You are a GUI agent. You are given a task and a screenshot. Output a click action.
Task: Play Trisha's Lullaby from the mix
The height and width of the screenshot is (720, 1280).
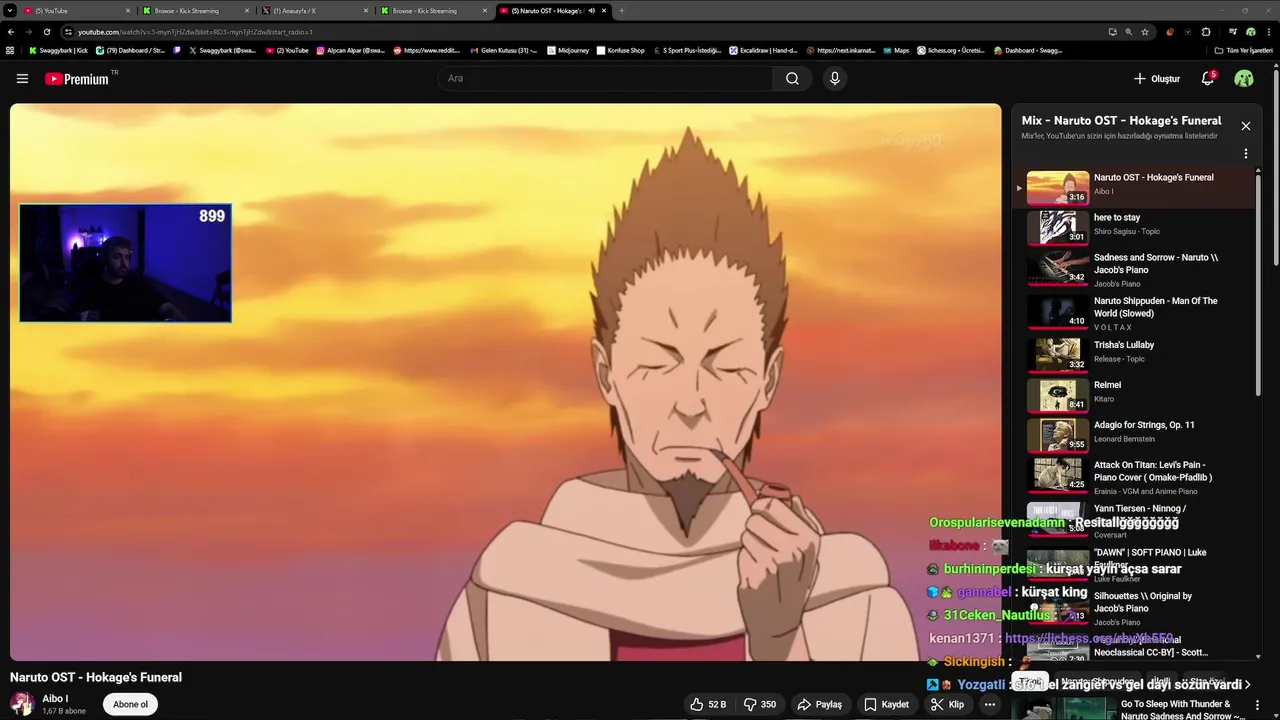pos(1133,354)
